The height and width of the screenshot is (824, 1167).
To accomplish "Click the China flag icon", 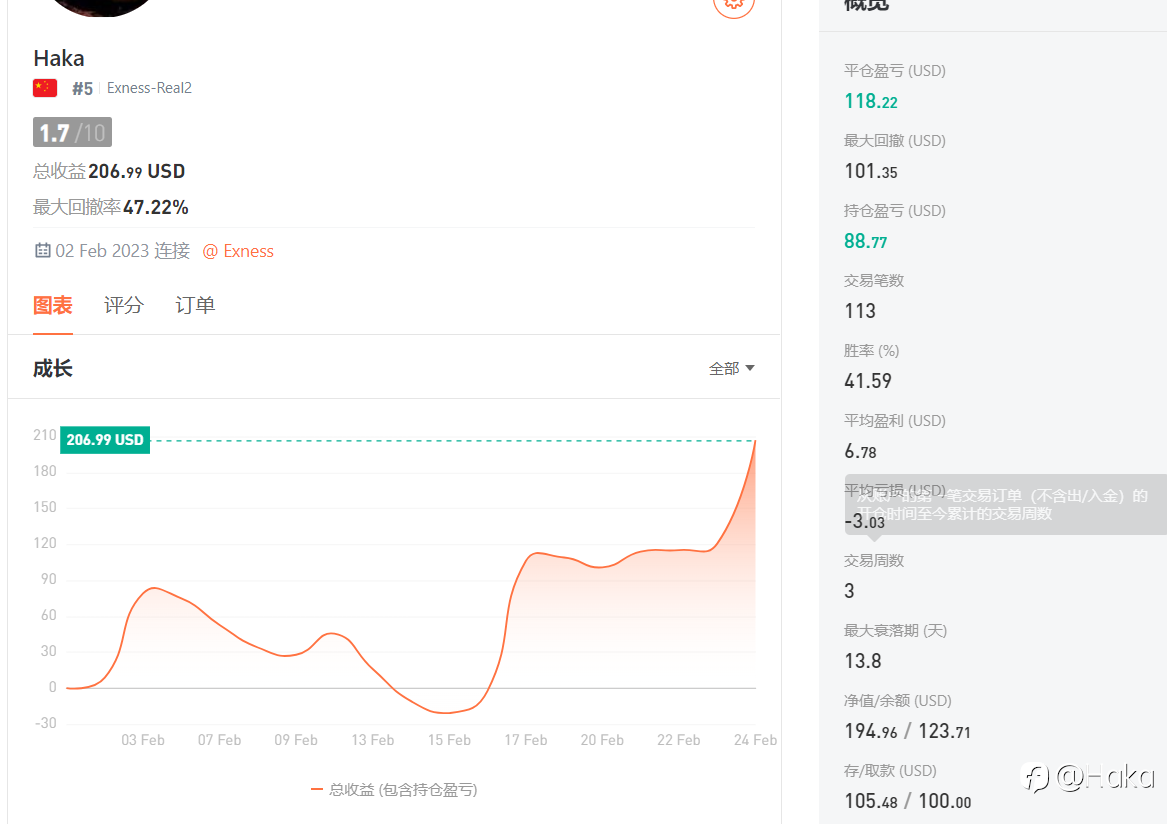I will (45, 88).
